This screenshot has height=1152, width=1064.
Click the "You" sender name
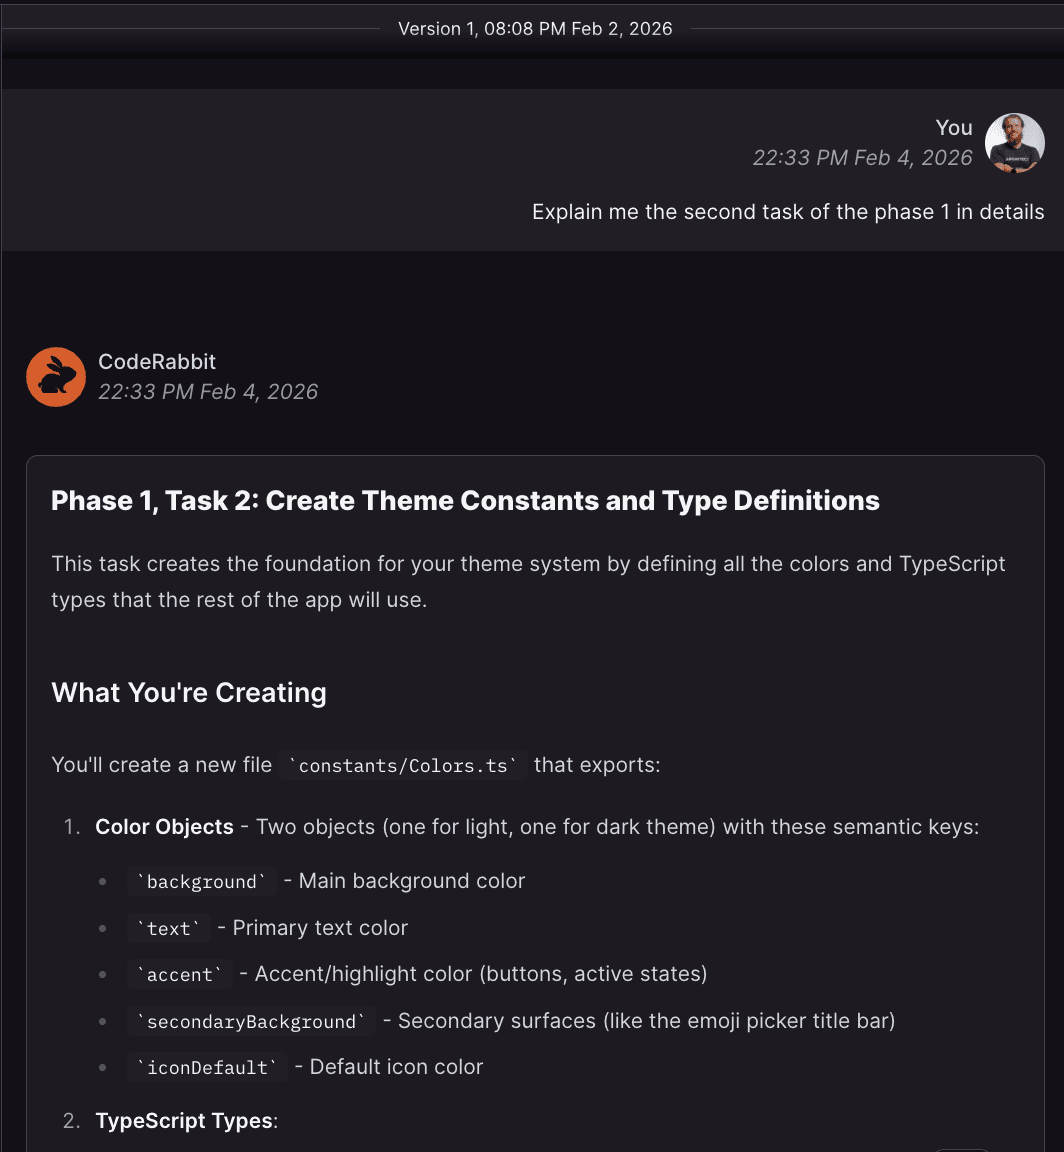[953, 127]
